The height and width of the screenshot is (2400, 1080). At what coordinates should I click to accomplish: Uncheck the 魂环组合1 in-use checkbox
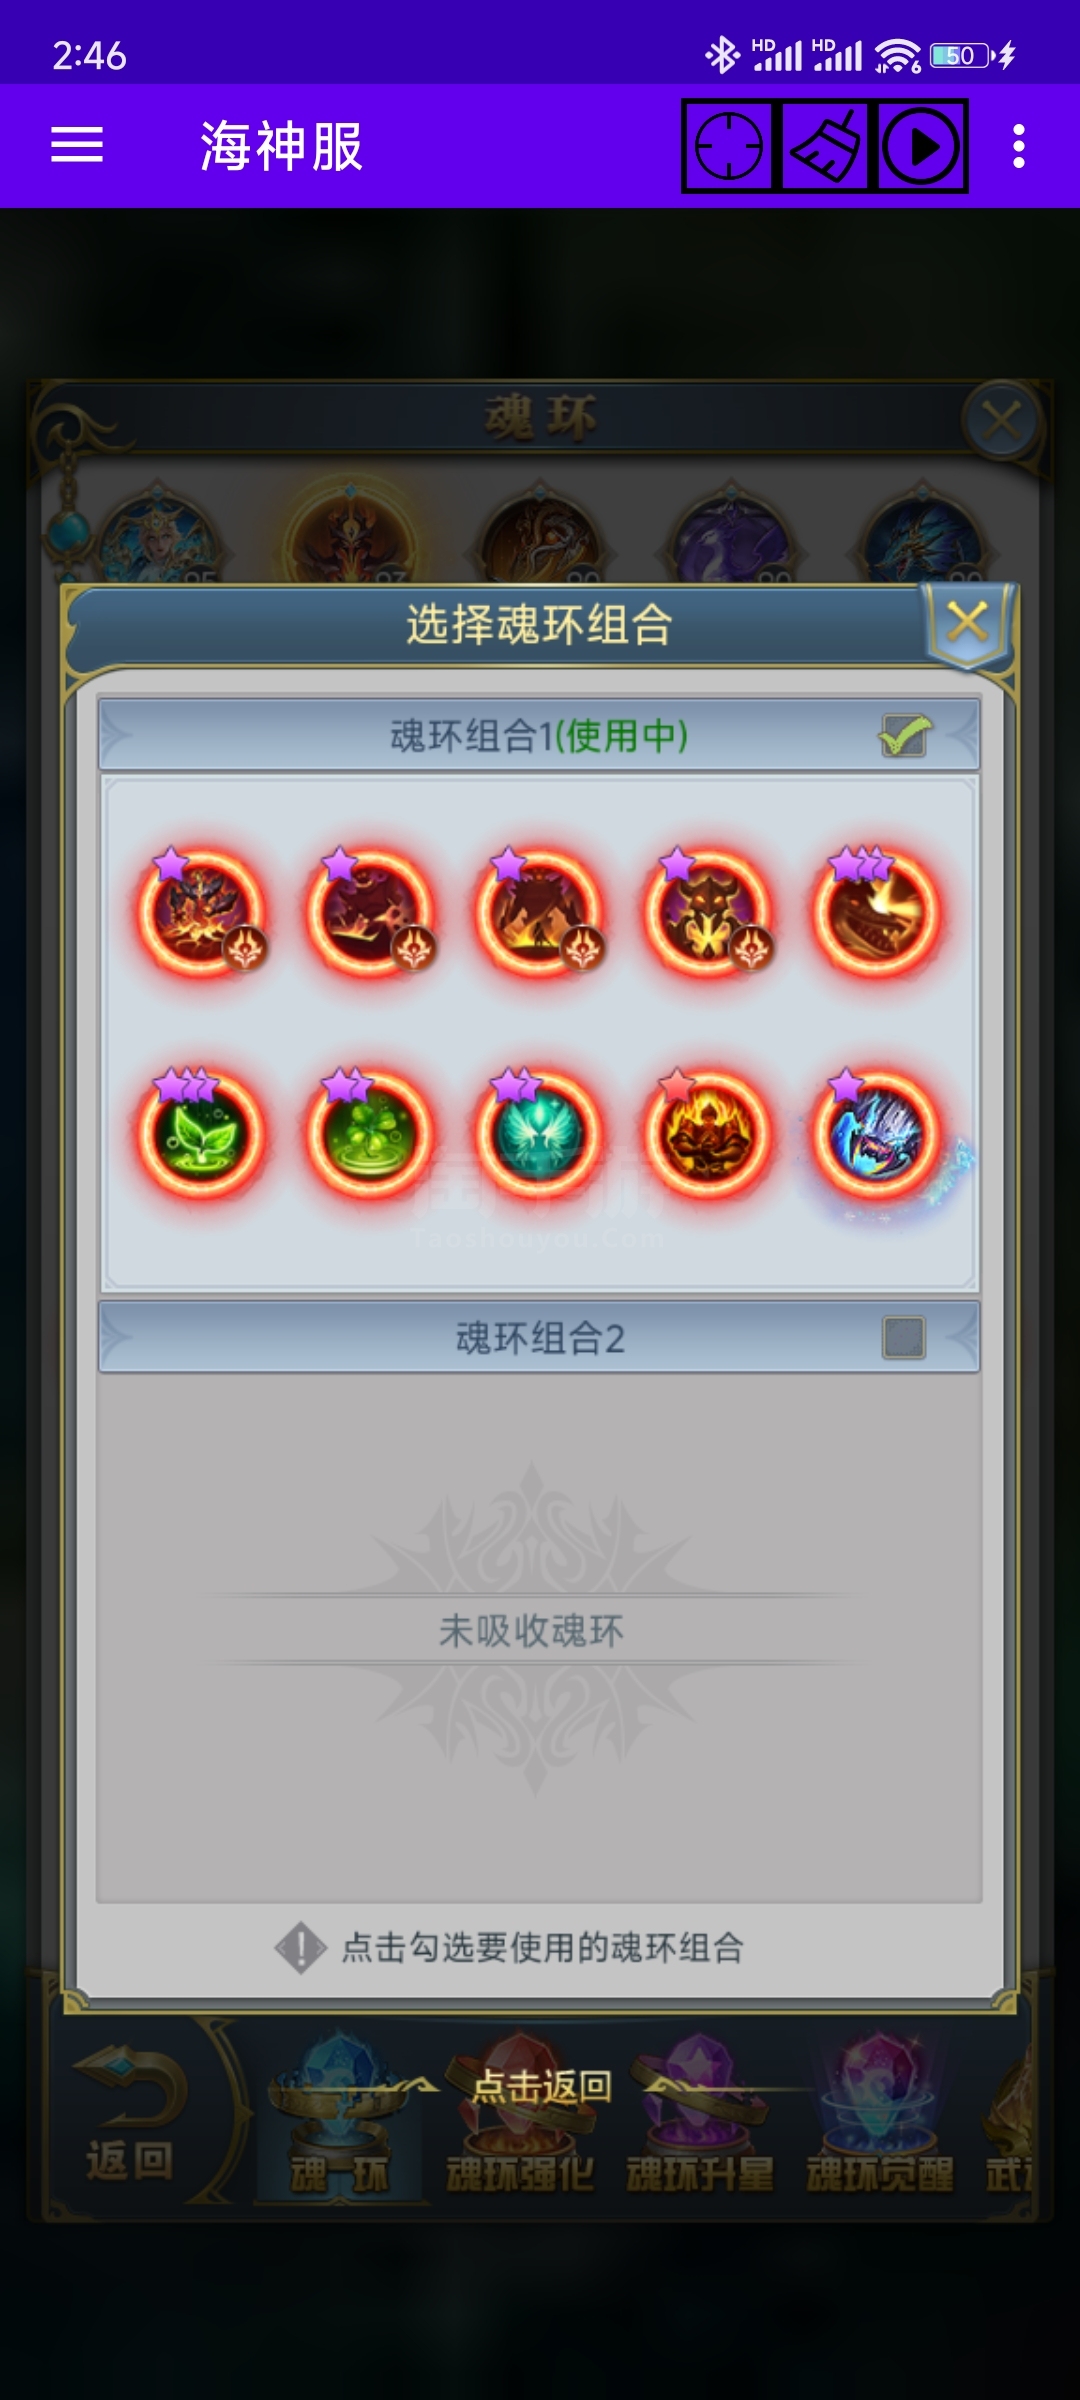pyautogui.click(x=905, y=736)
